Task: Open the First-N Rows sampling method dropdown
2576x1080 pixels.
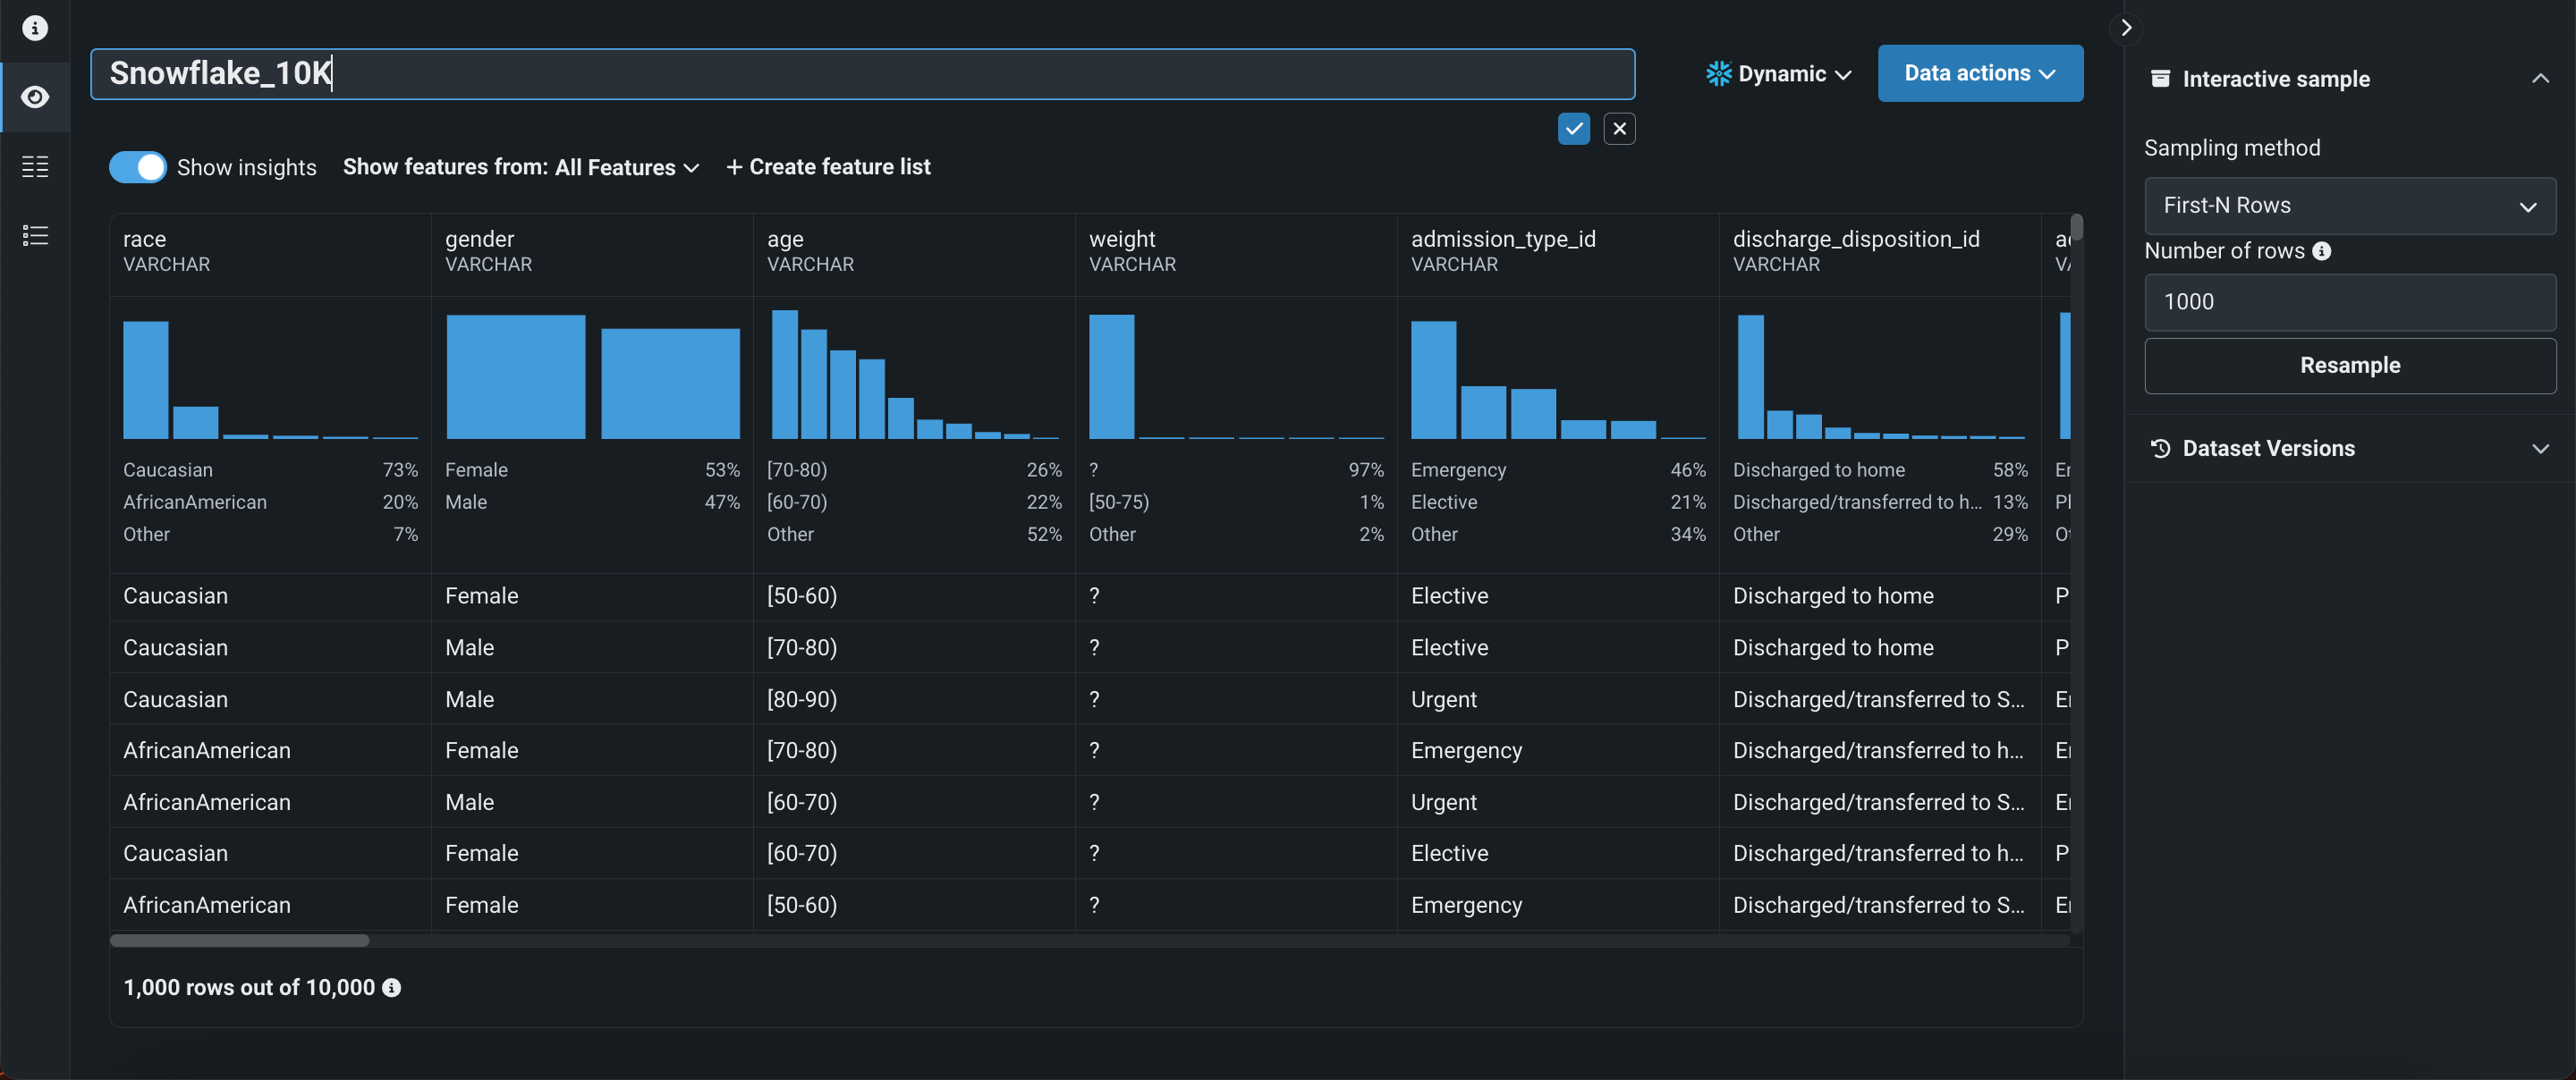Action: (x=2349, y=205)
